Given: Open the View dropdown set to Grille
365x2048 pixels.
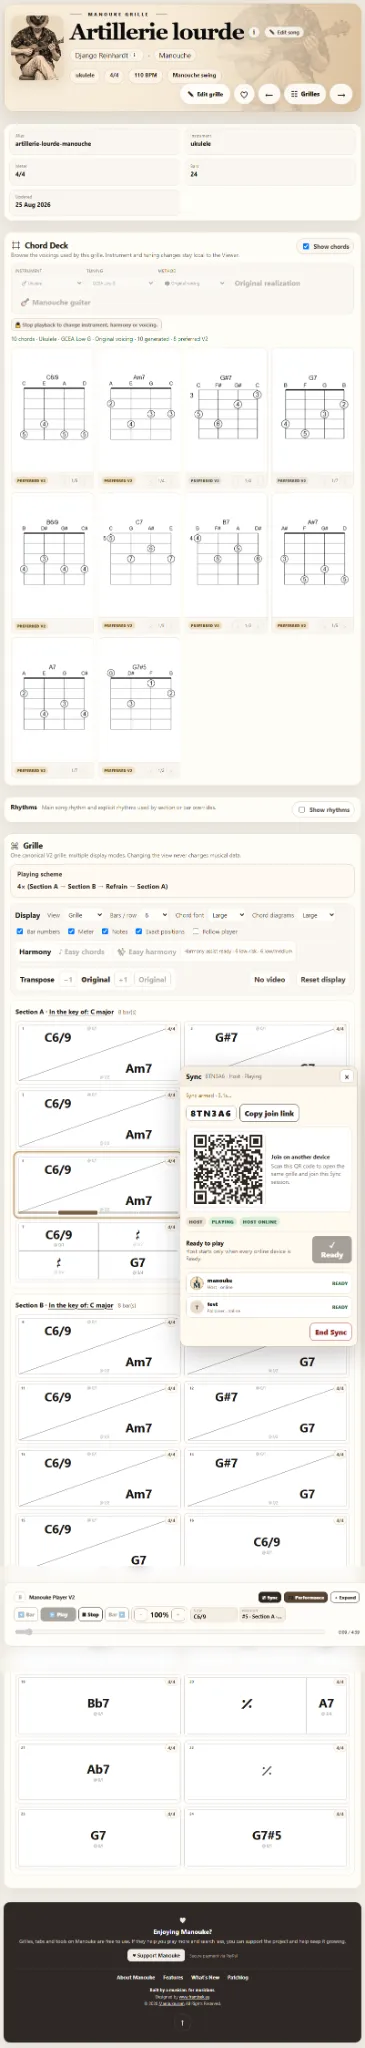Looking at the screenshot, I should [85, 915].
